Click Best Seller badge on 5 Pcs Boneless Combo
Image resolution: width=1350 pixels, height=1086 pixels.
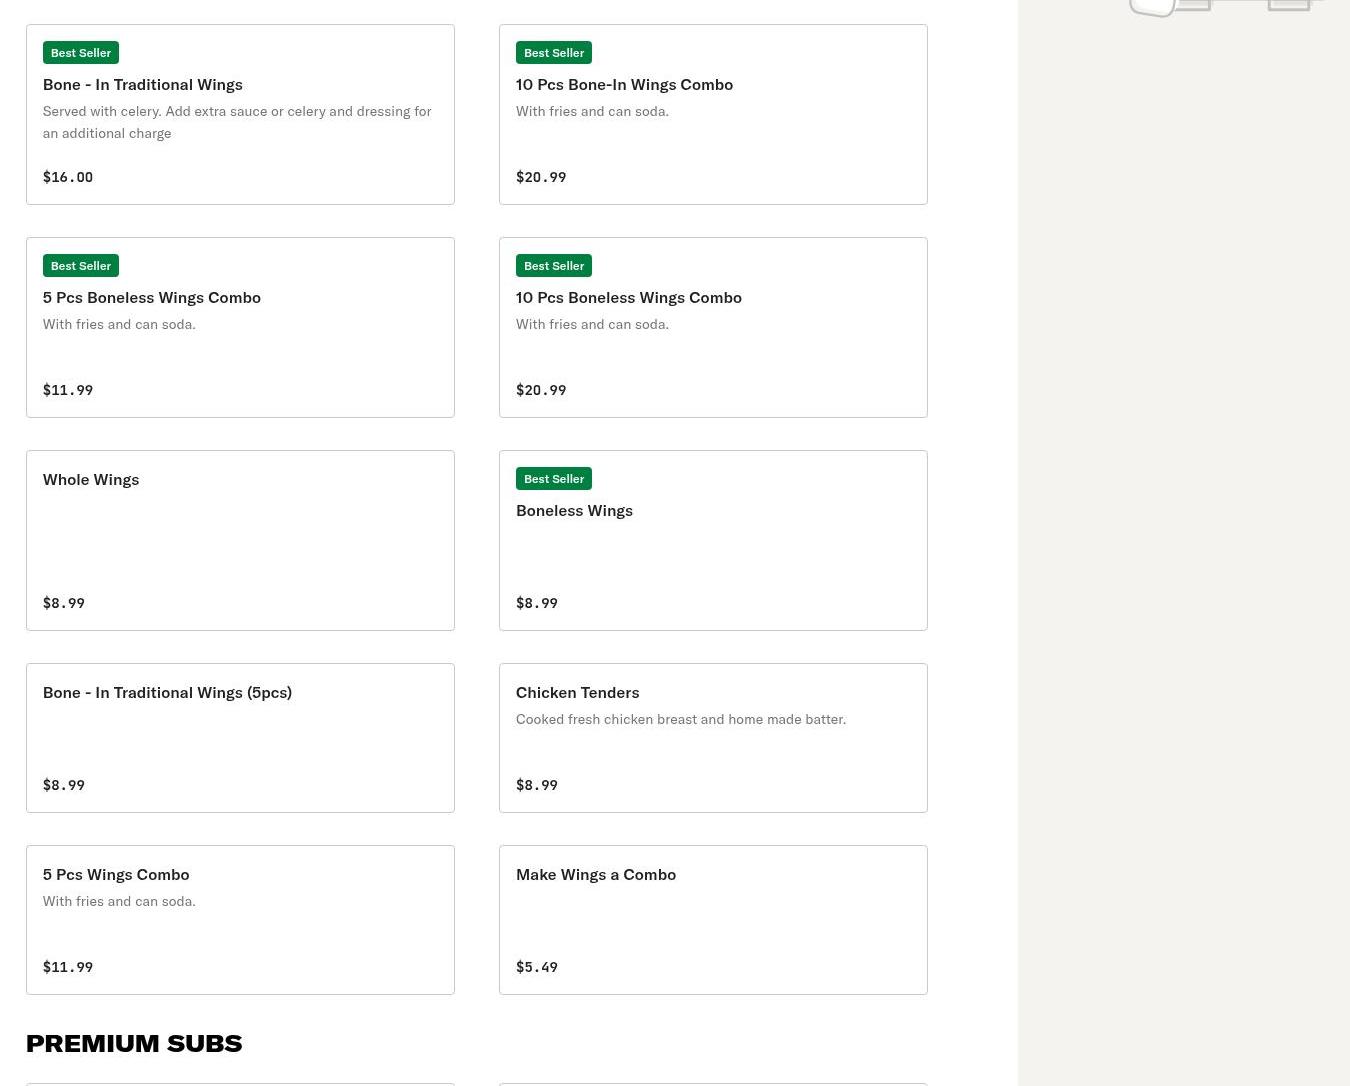(x=81, y=265)
